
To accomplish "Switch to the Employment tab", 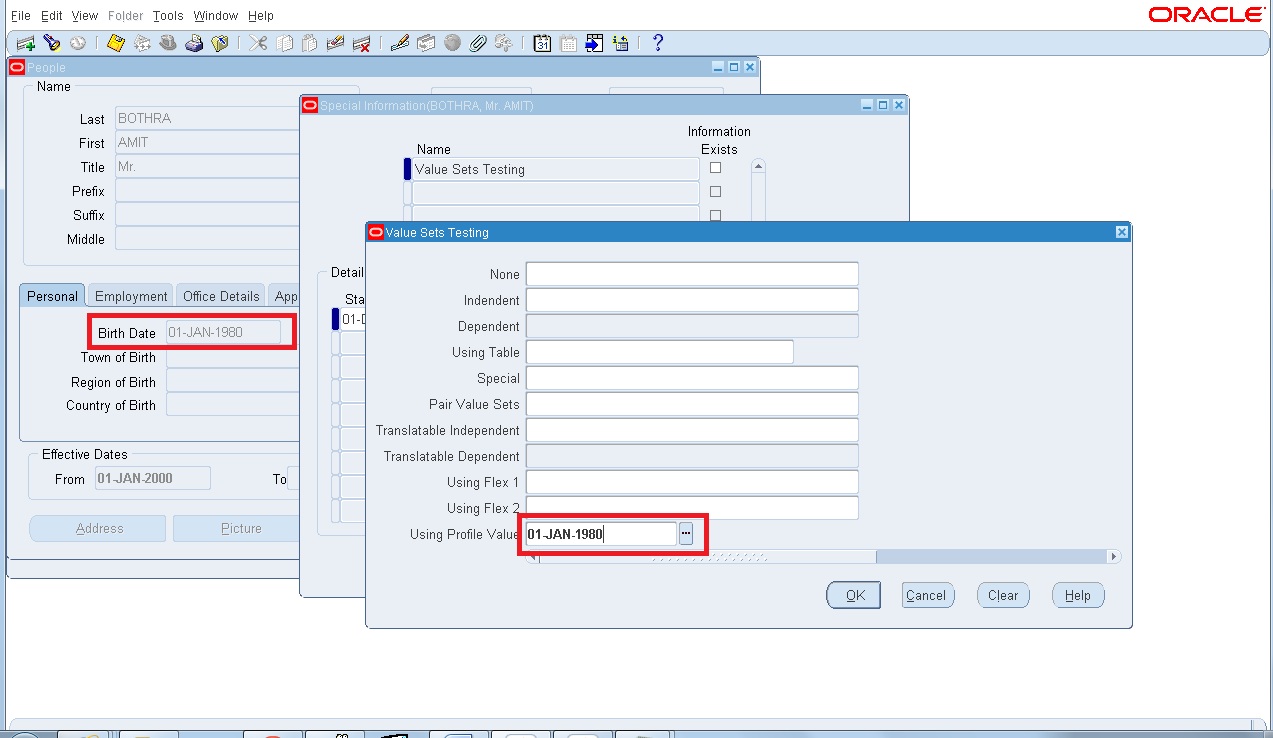I will (129, 295).
